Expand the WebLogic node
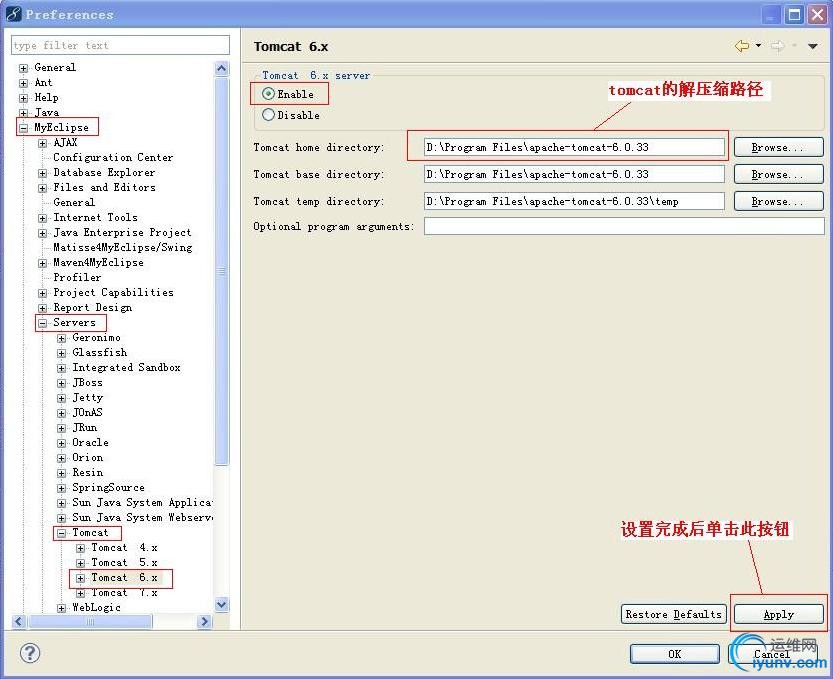833x679 pixels. click(x=62, y=608)
